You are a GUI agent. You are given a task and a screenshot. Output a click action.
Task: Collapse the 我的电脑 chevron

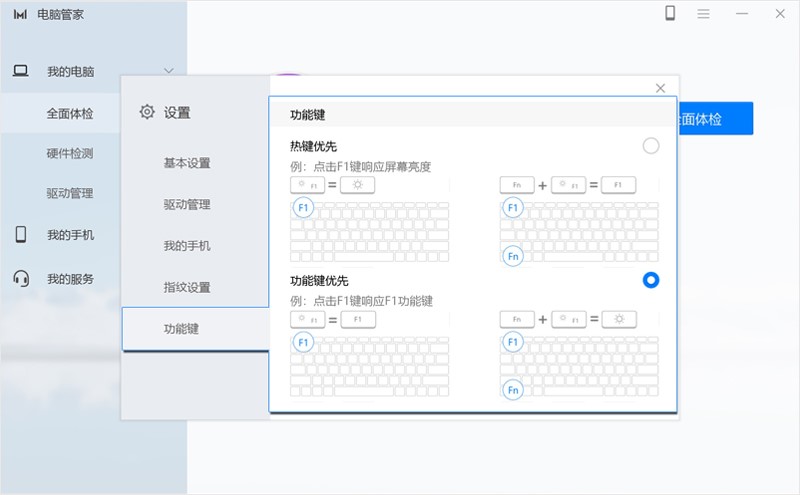point(169,71)
